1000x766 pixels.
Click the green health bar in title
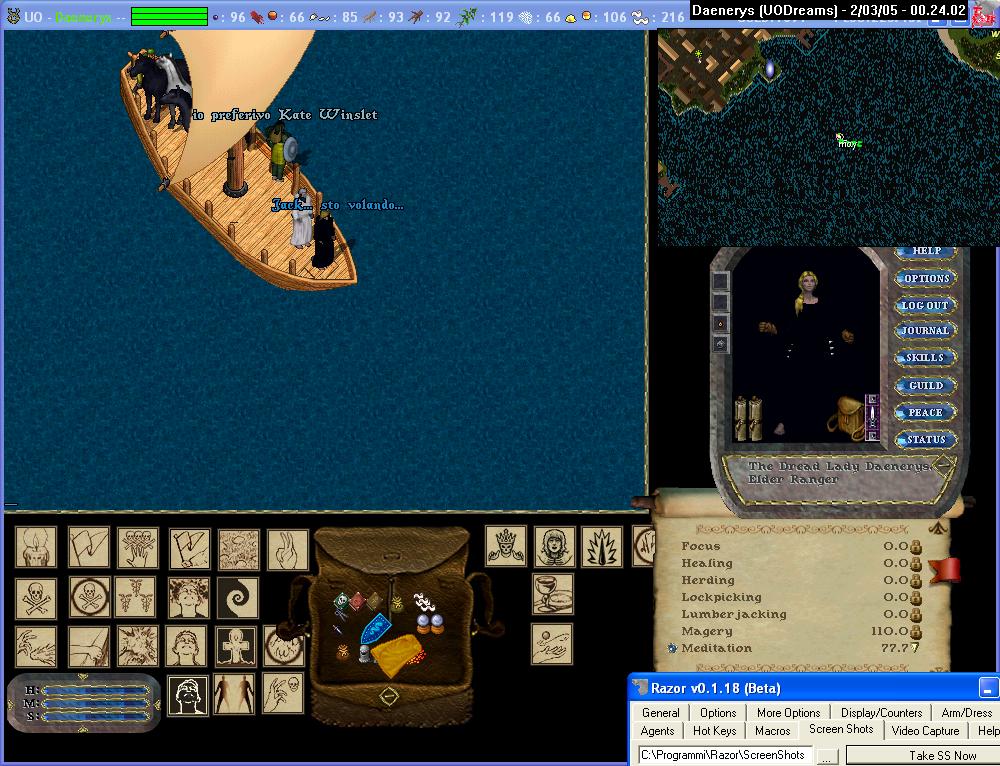169,16
